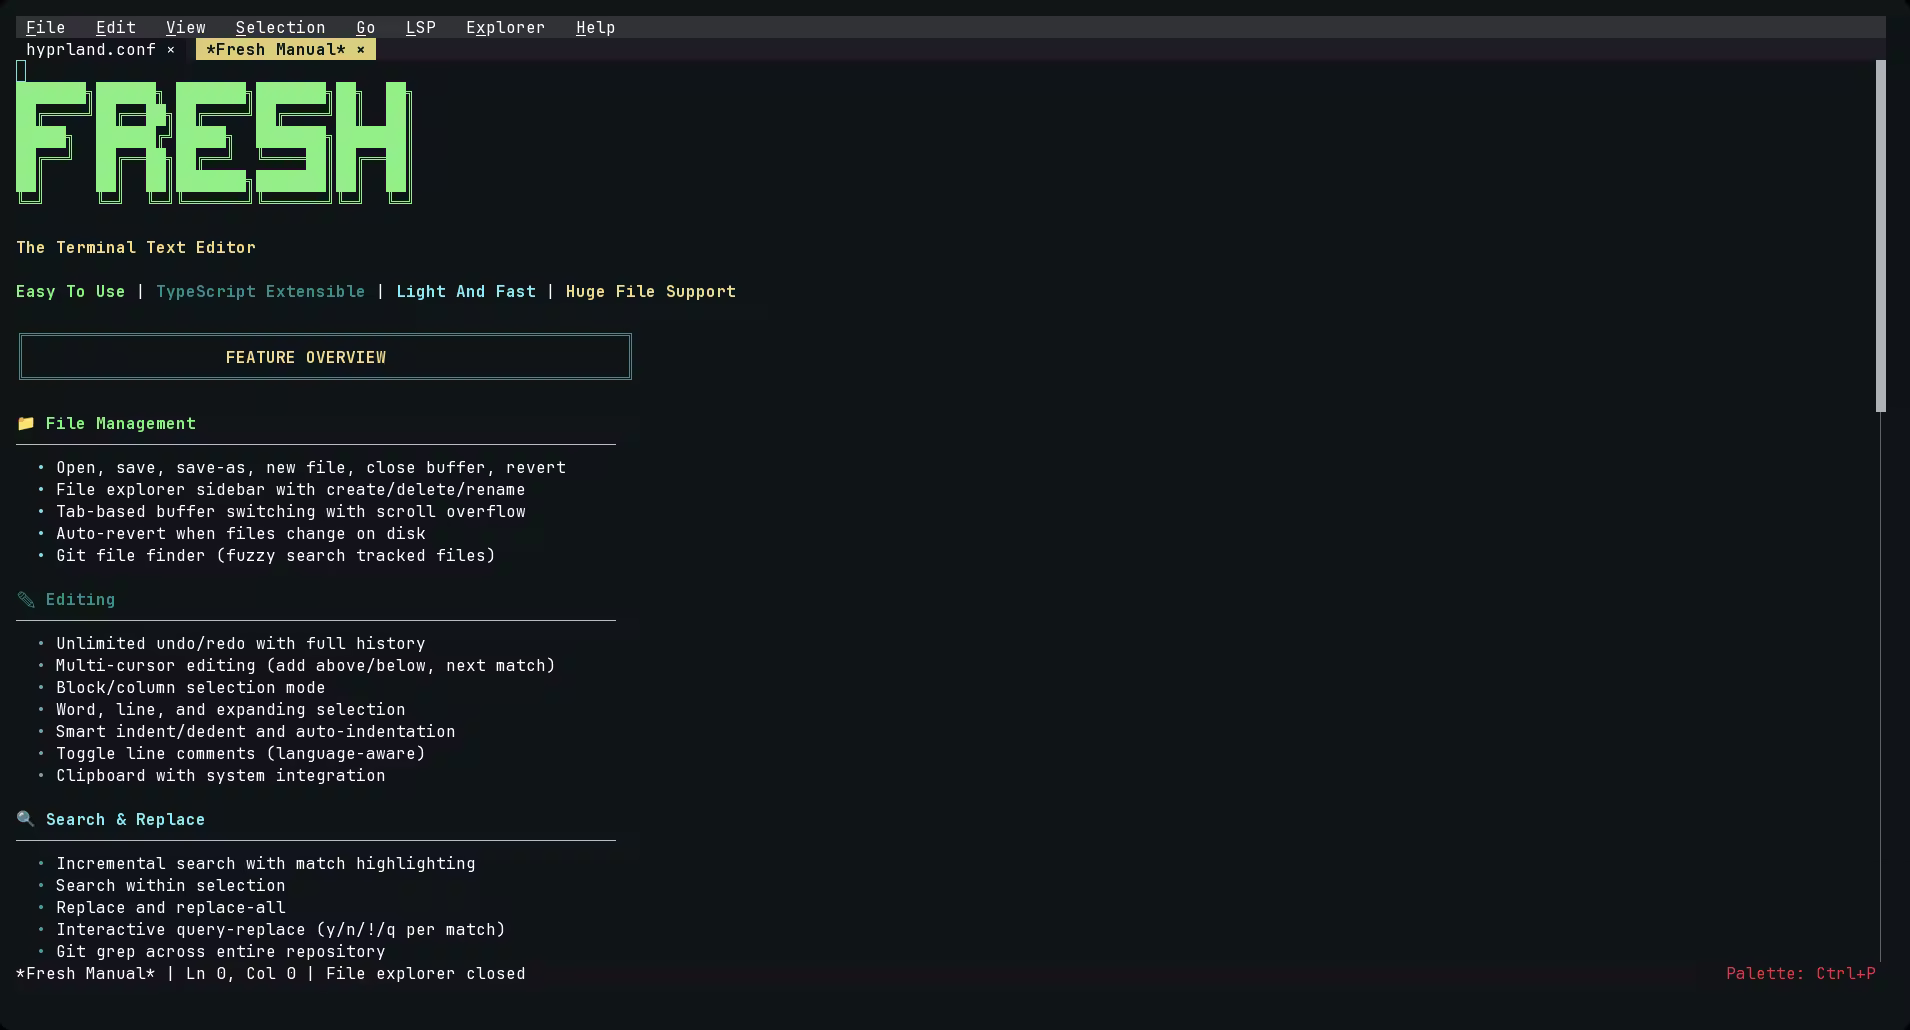Open the Selection menu

click(x=280, y=28)
